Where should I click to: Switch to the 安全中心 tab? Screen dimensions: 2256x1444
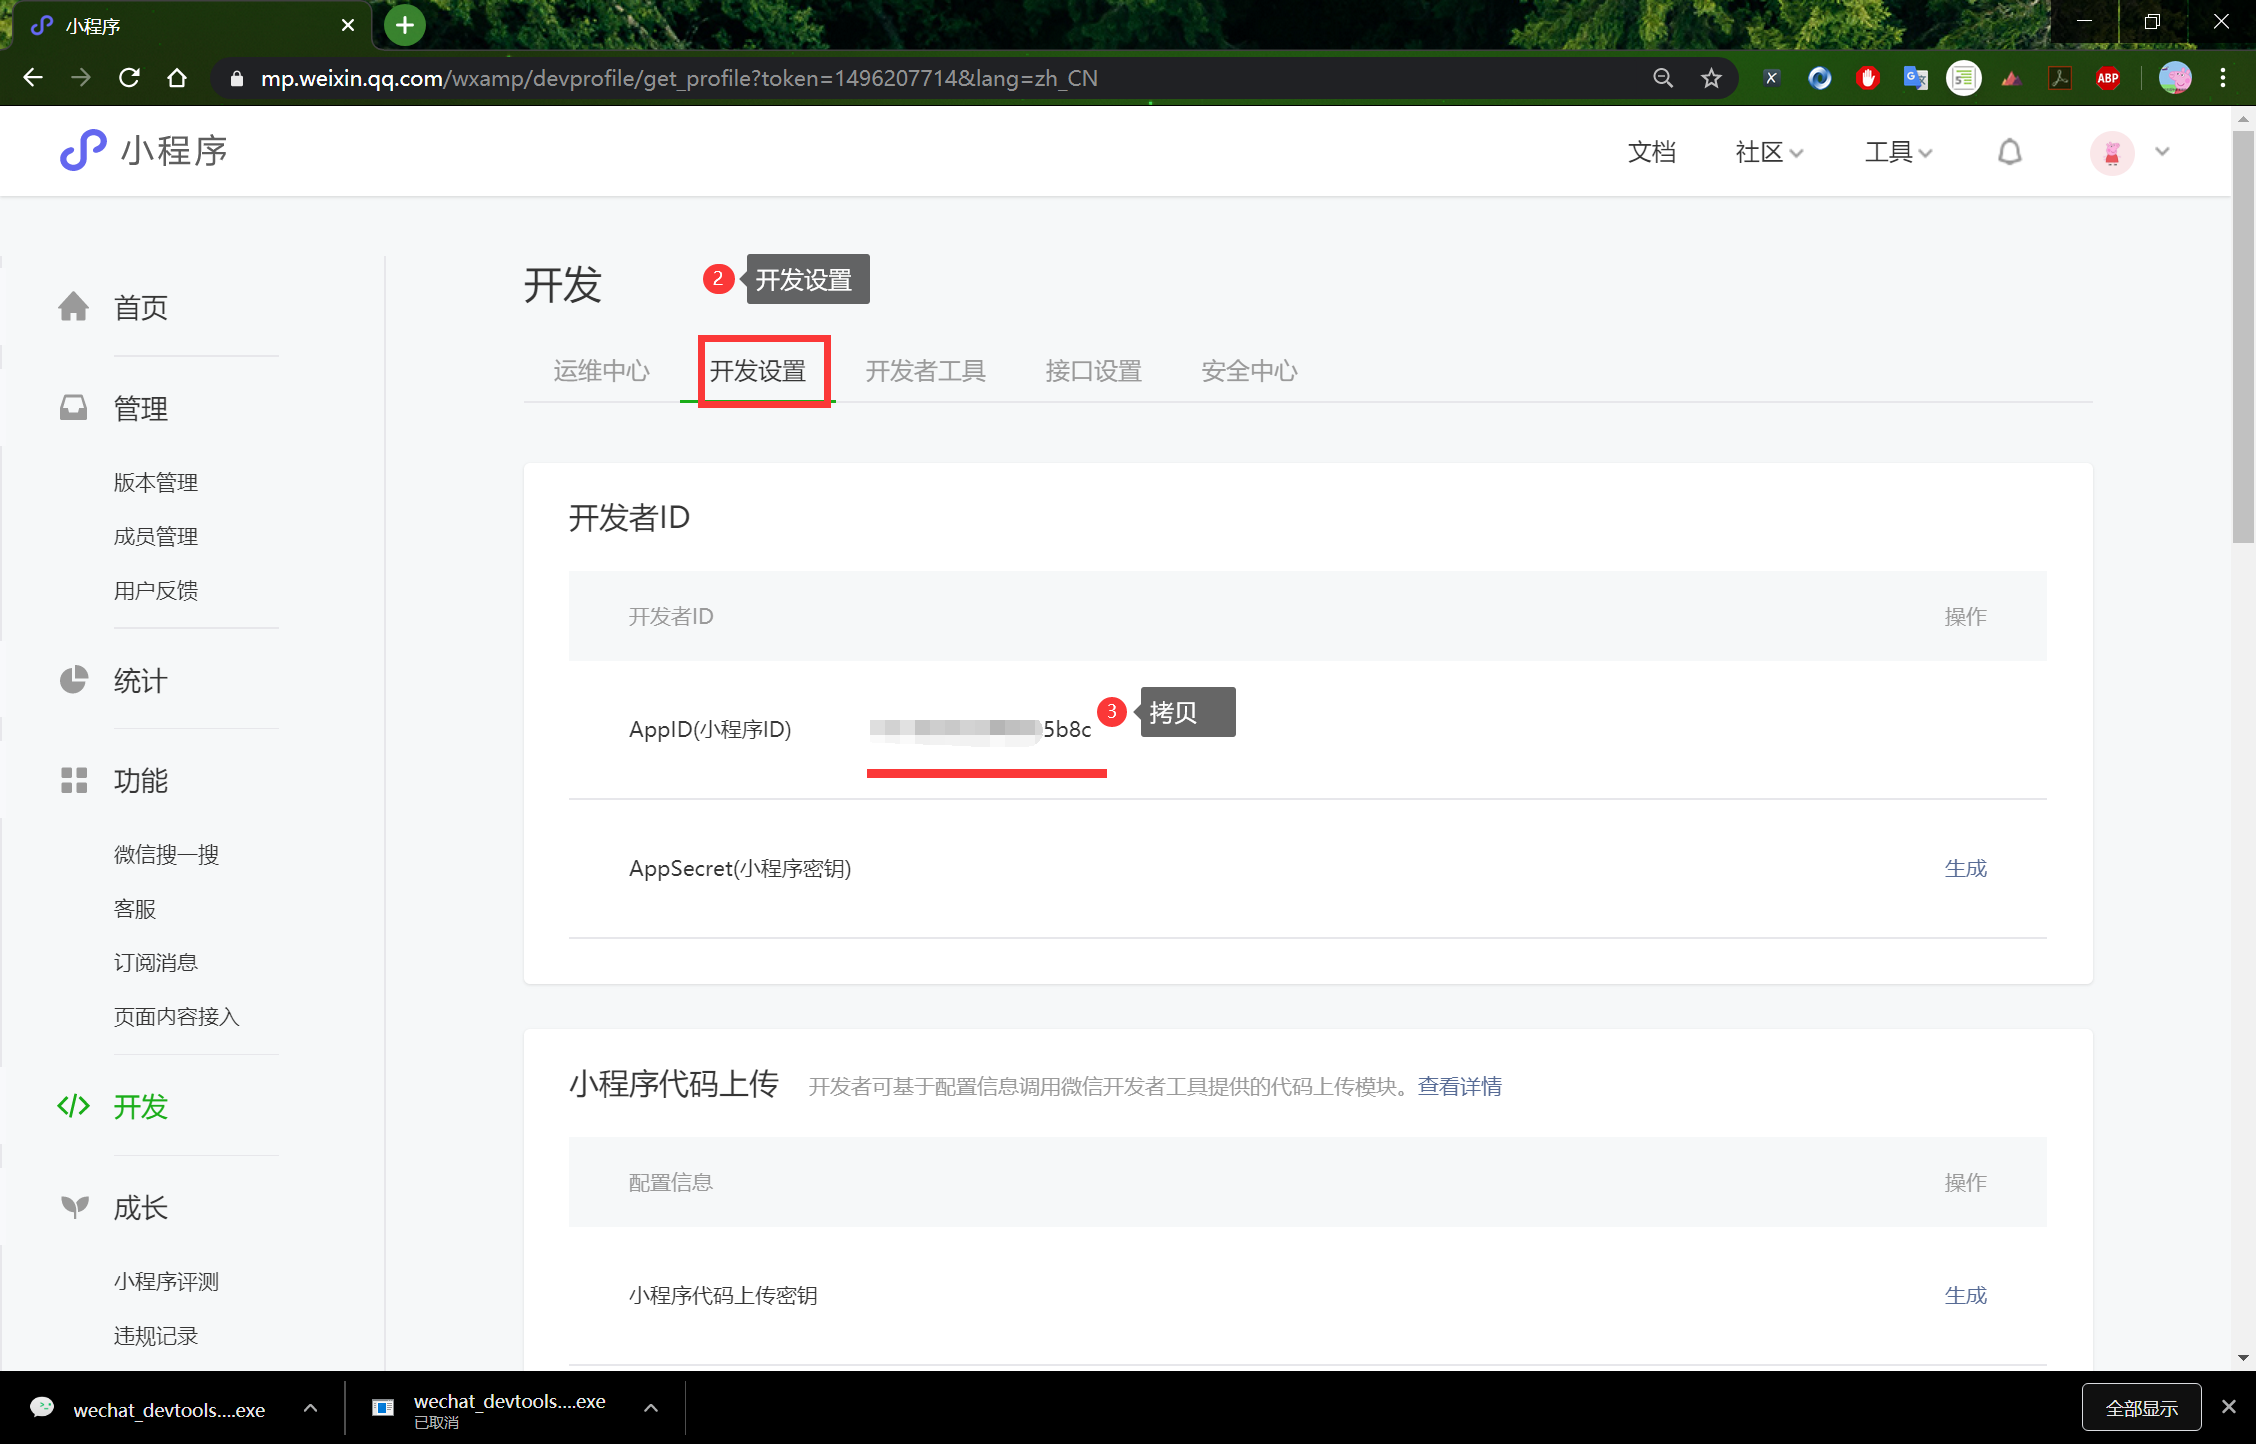1250,371
